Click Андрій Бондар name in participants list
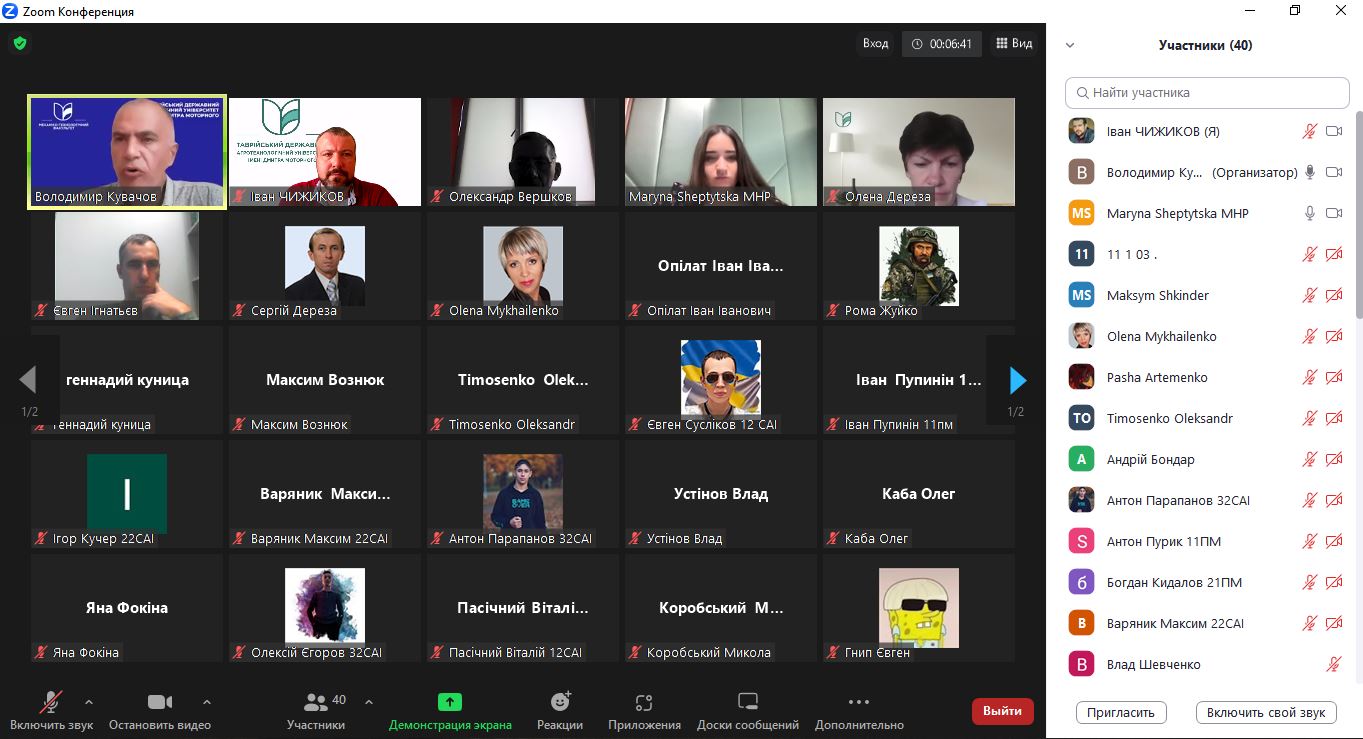1363x739 pixels. [x=1151, y=459]
